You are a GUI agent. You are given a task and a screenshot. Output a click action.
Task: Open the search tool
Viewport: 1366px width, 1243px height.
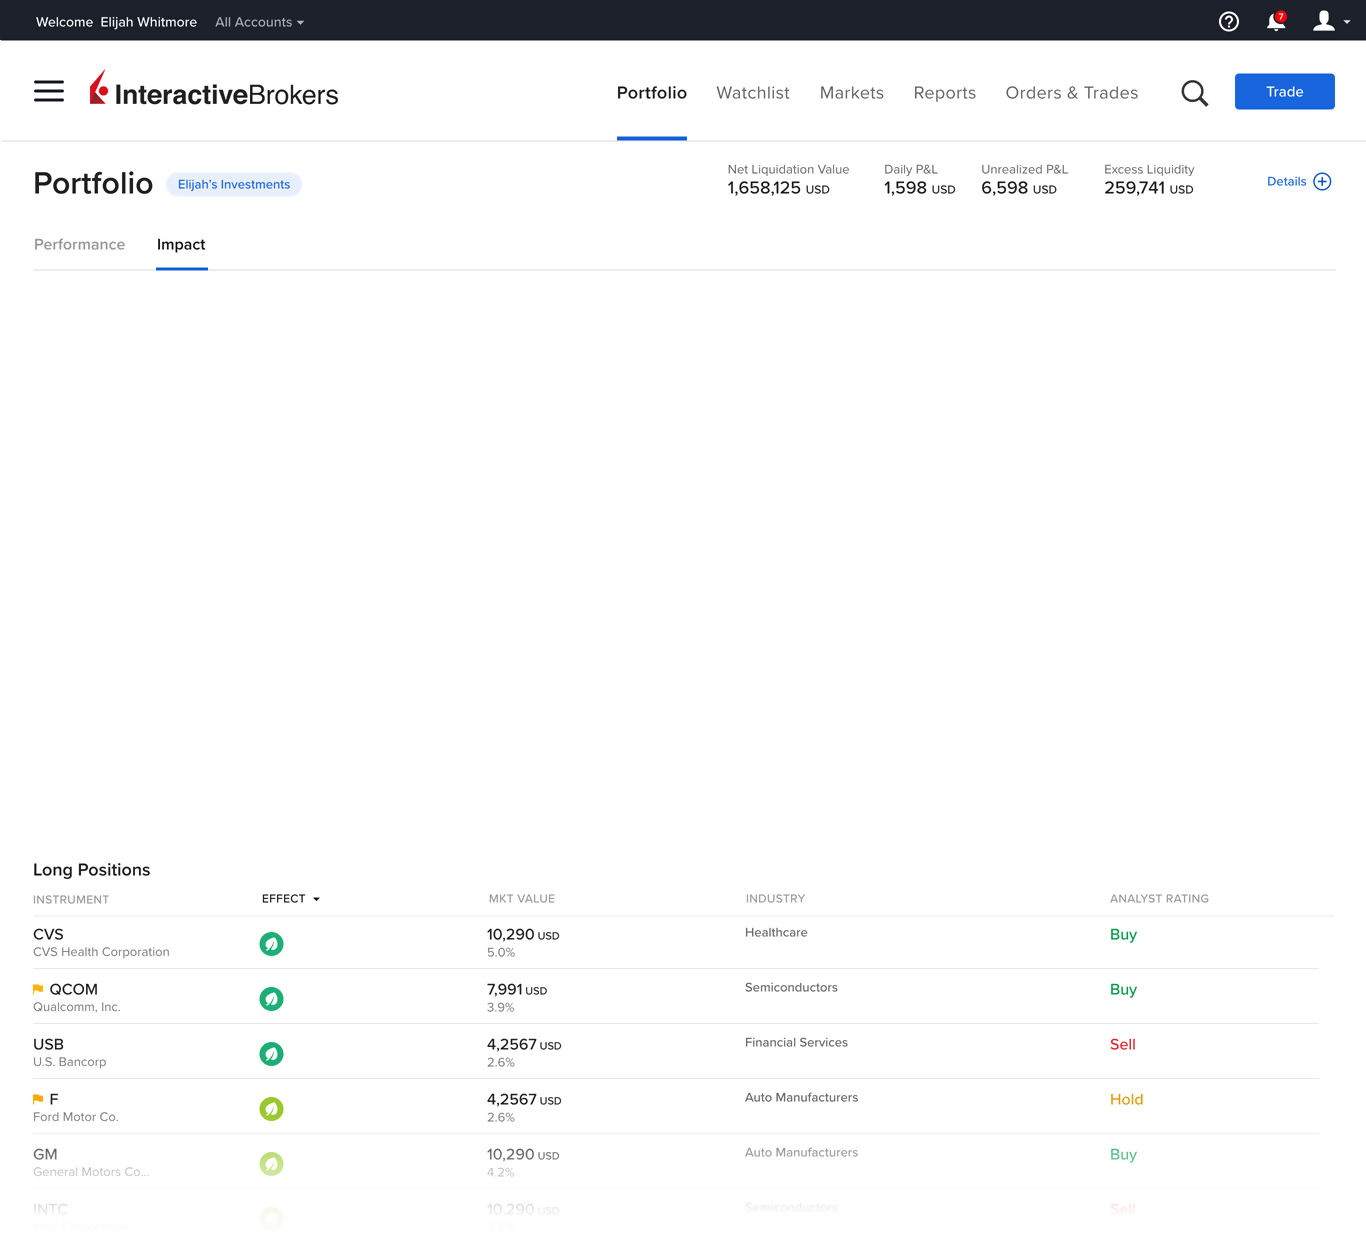pyautogui.click(x=1194, y=92)
